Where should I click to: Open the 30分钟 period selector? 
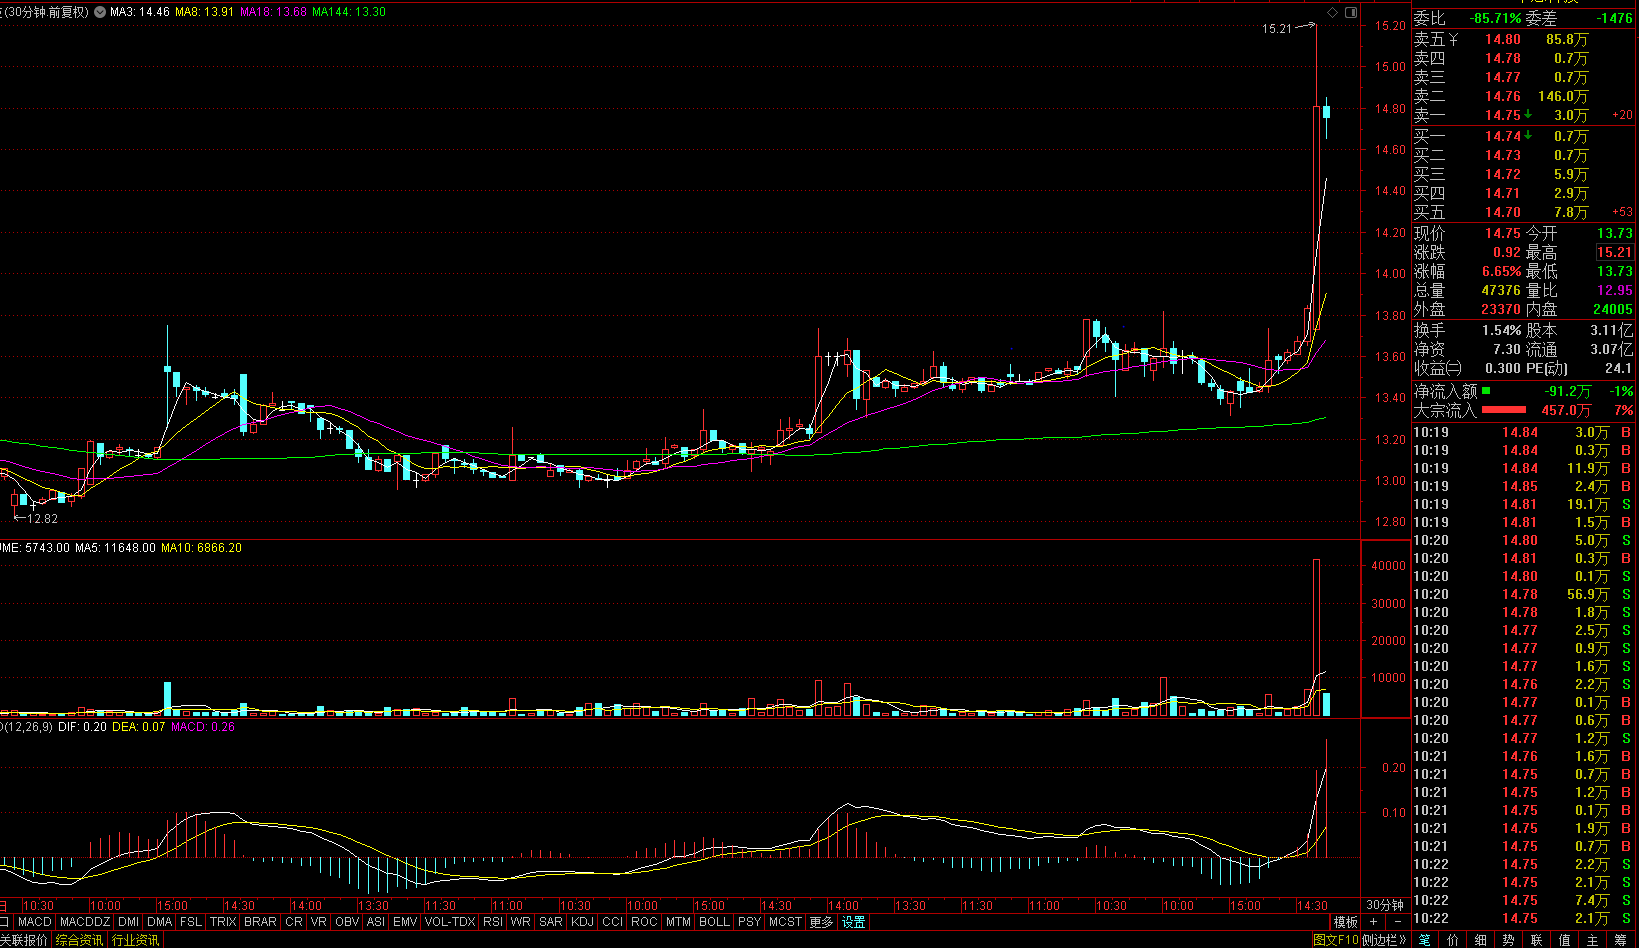[1385, 905]
